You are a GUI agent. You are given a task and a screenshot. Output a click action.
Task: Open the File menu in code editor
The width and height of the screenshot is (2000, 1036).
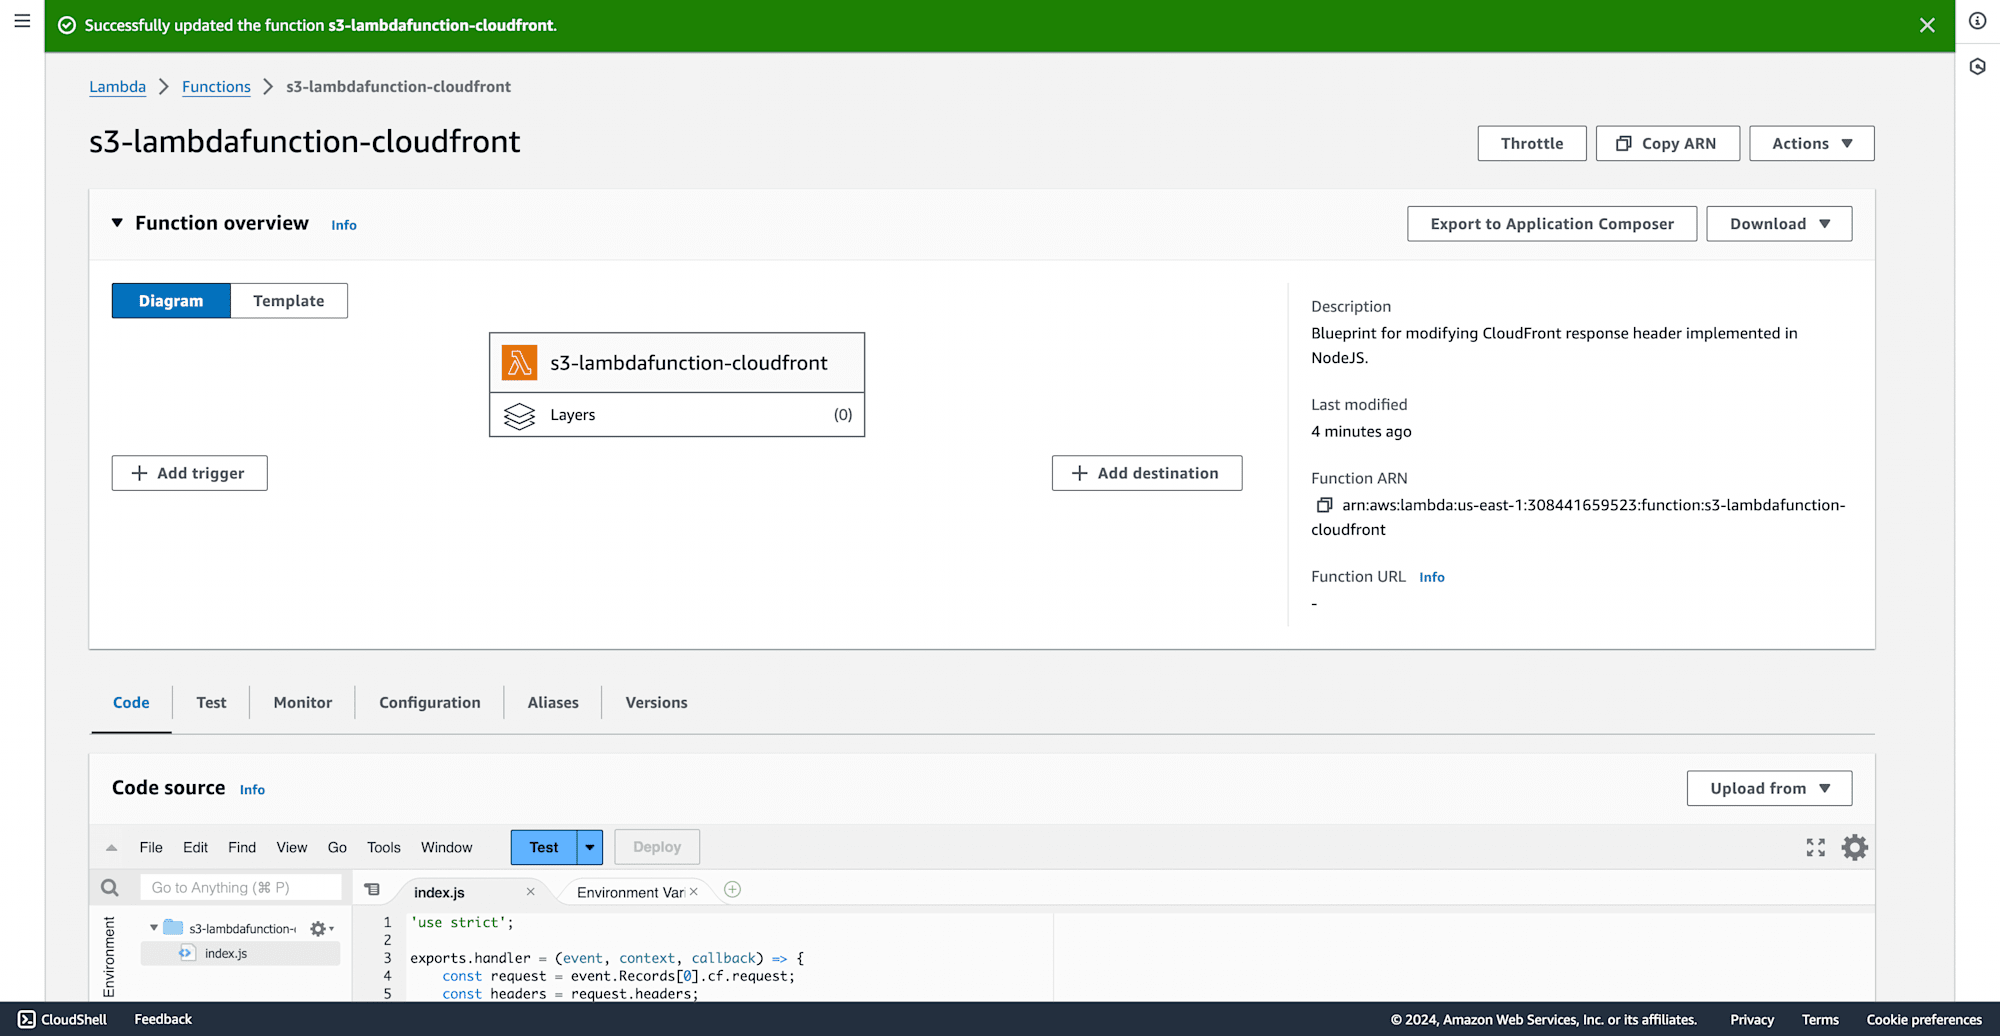click(151, 847)
